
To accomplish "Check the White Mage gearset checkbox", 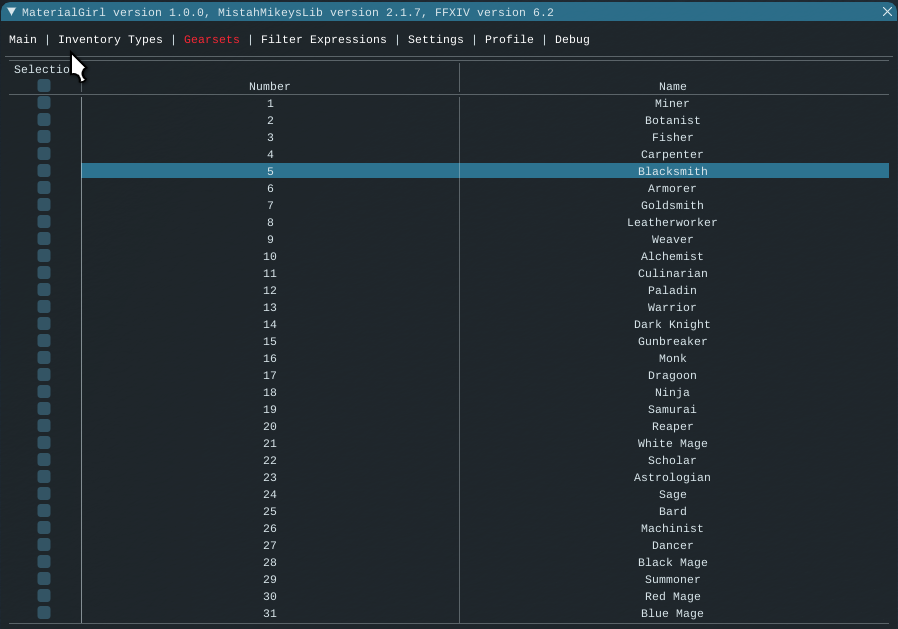I will [x=44, y=443].
